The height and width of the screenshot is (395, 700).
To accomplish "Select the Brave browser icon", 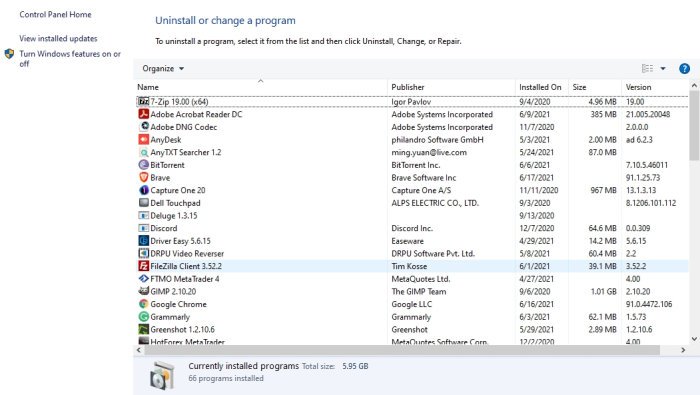I will pos(143,178).
